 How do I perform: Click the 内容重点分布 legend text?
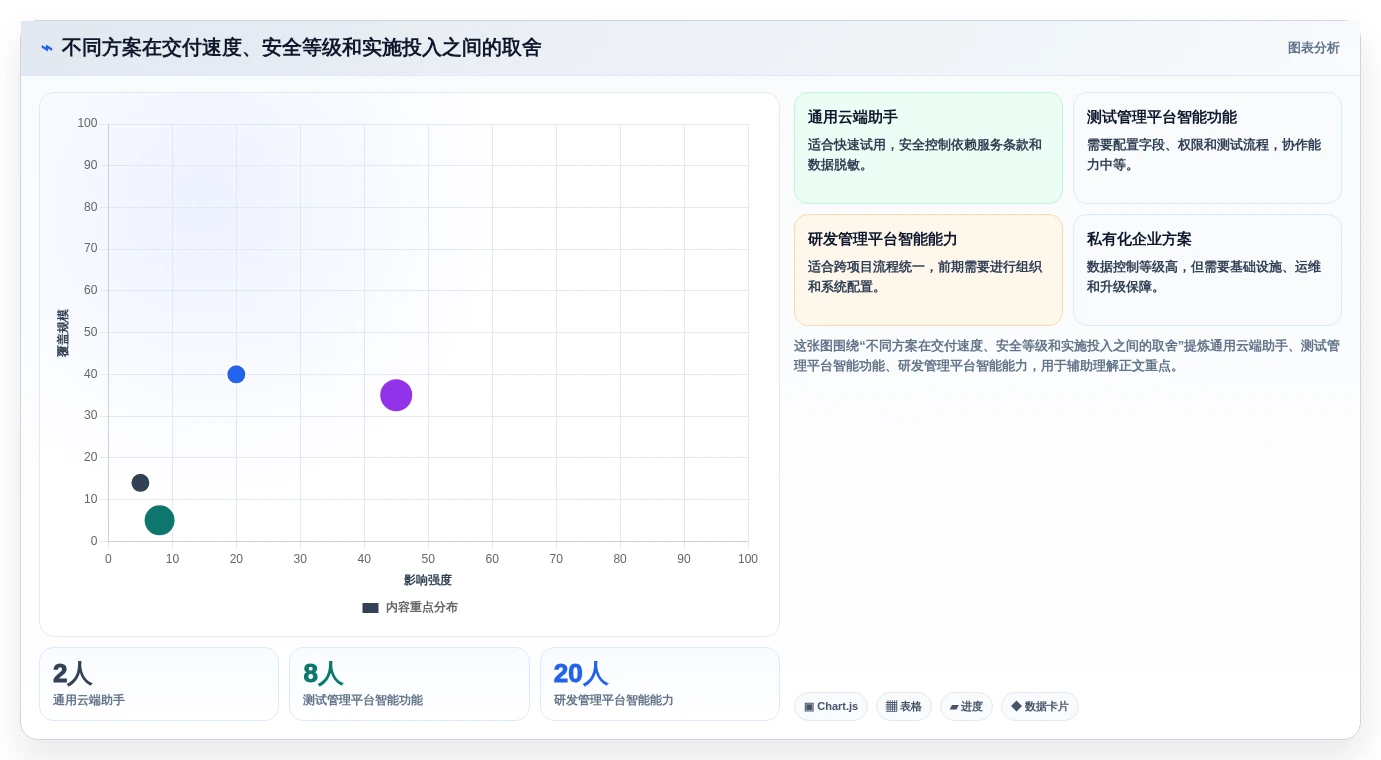pos(422,608)
